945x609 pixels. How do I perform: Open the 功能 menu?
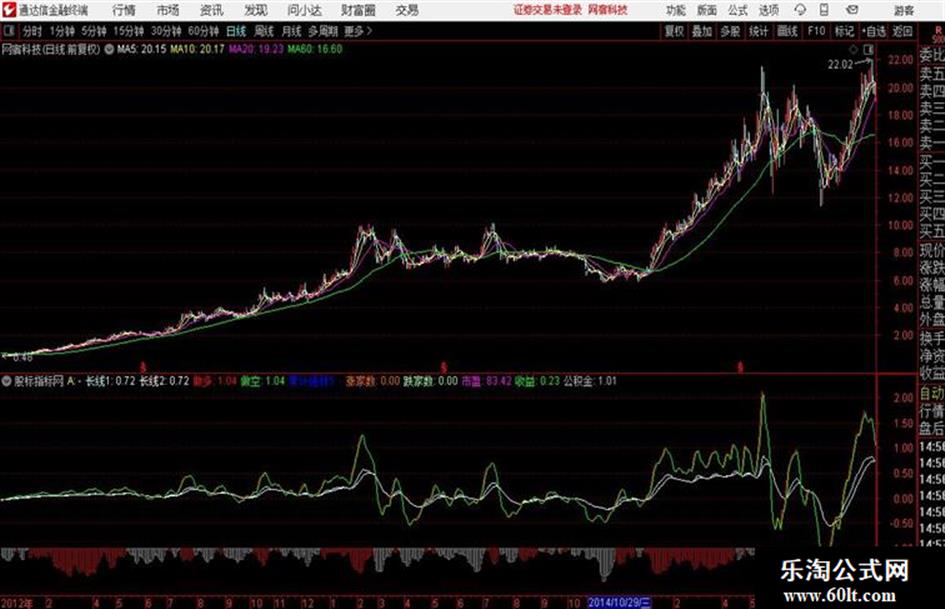tap(676, 10)
